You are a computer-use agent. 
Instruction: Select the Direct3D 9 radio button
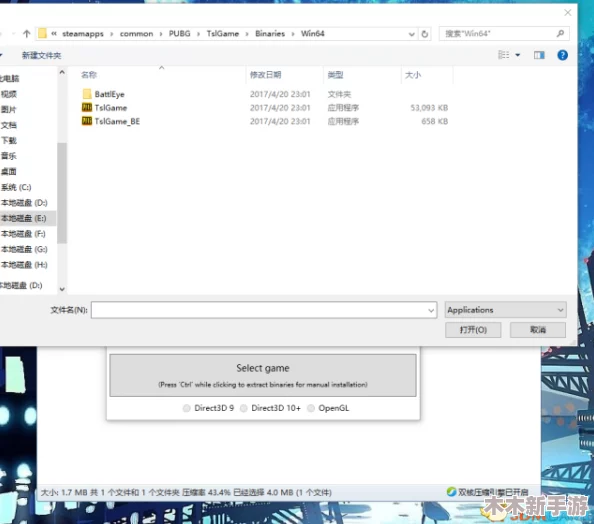186,408
